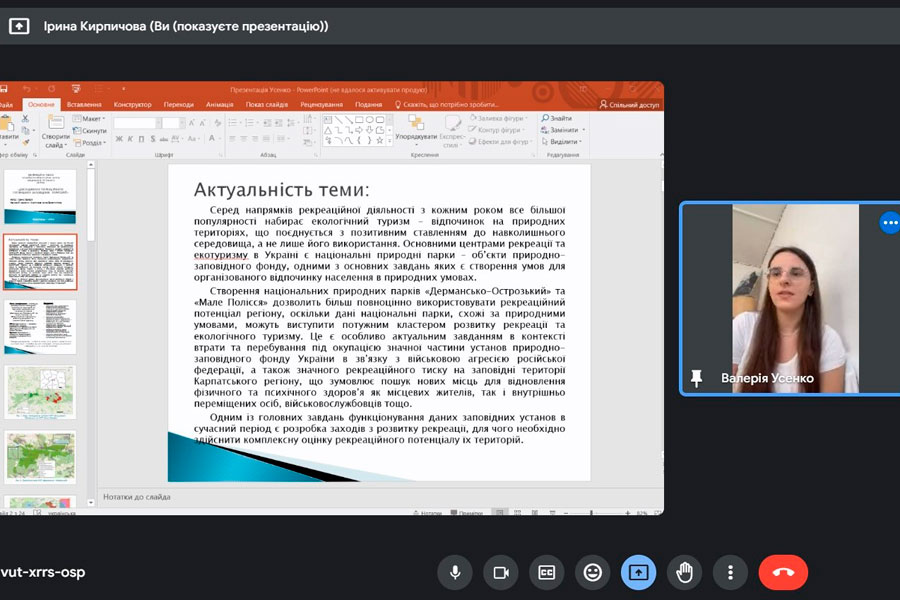The height and width of the screenshot is (600, 900).
Task: Click the Спільний доступ share button
Action: tap(629, 104)
